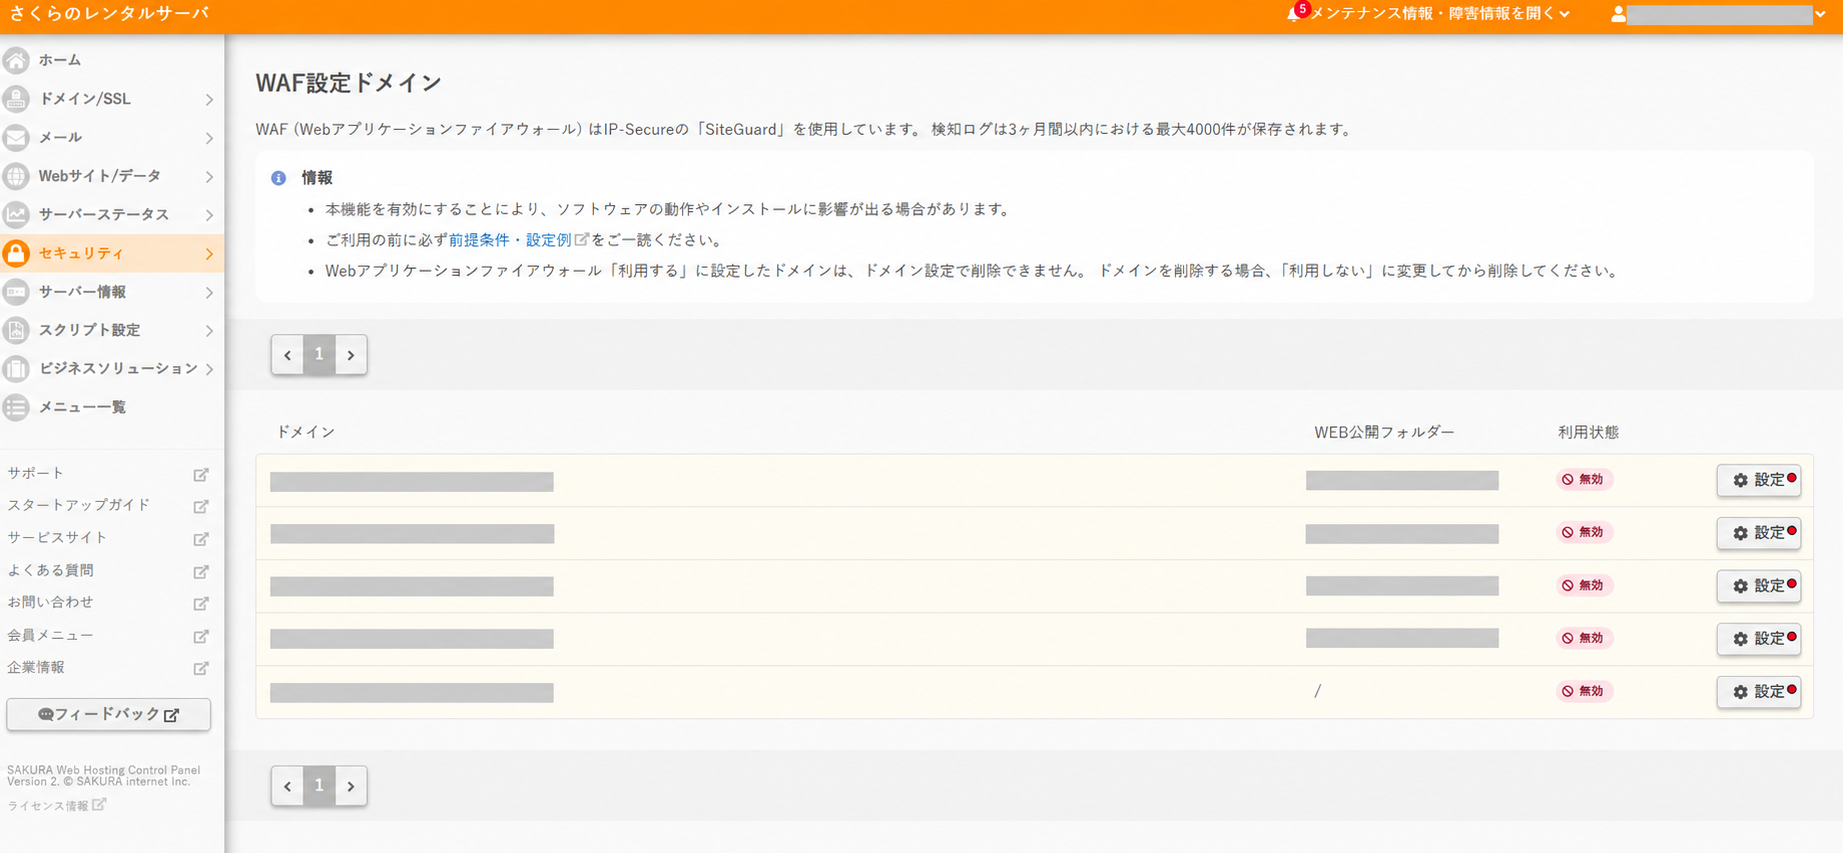Open the スタートアップガイド link
The image size is (1843, 853).
(x=78, y=505)
